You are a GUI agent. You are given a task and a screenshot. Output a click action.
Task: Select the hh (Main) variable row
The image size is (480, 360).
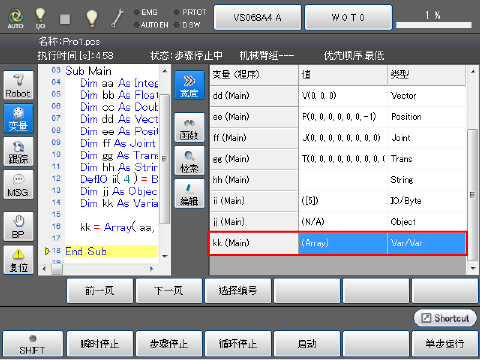pos(338,180)
